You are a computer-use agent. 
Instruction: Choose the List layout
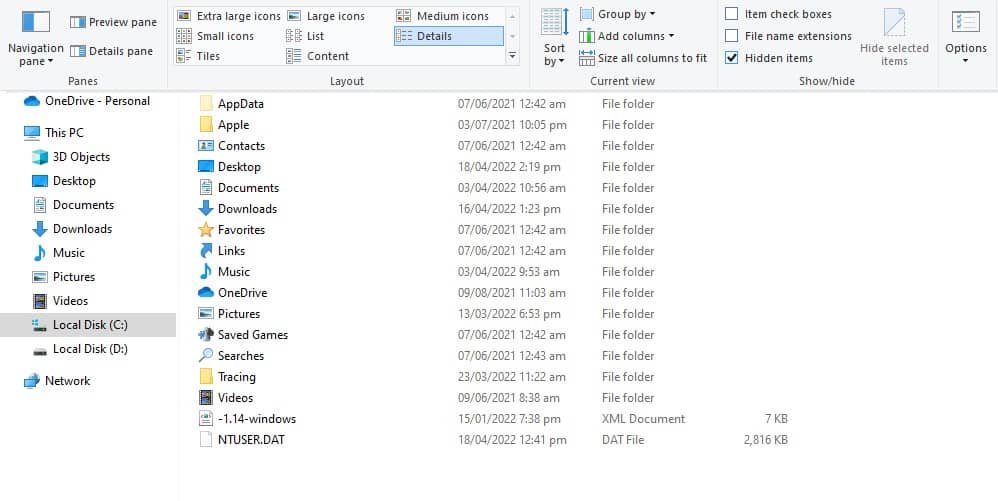coord(305,36)
